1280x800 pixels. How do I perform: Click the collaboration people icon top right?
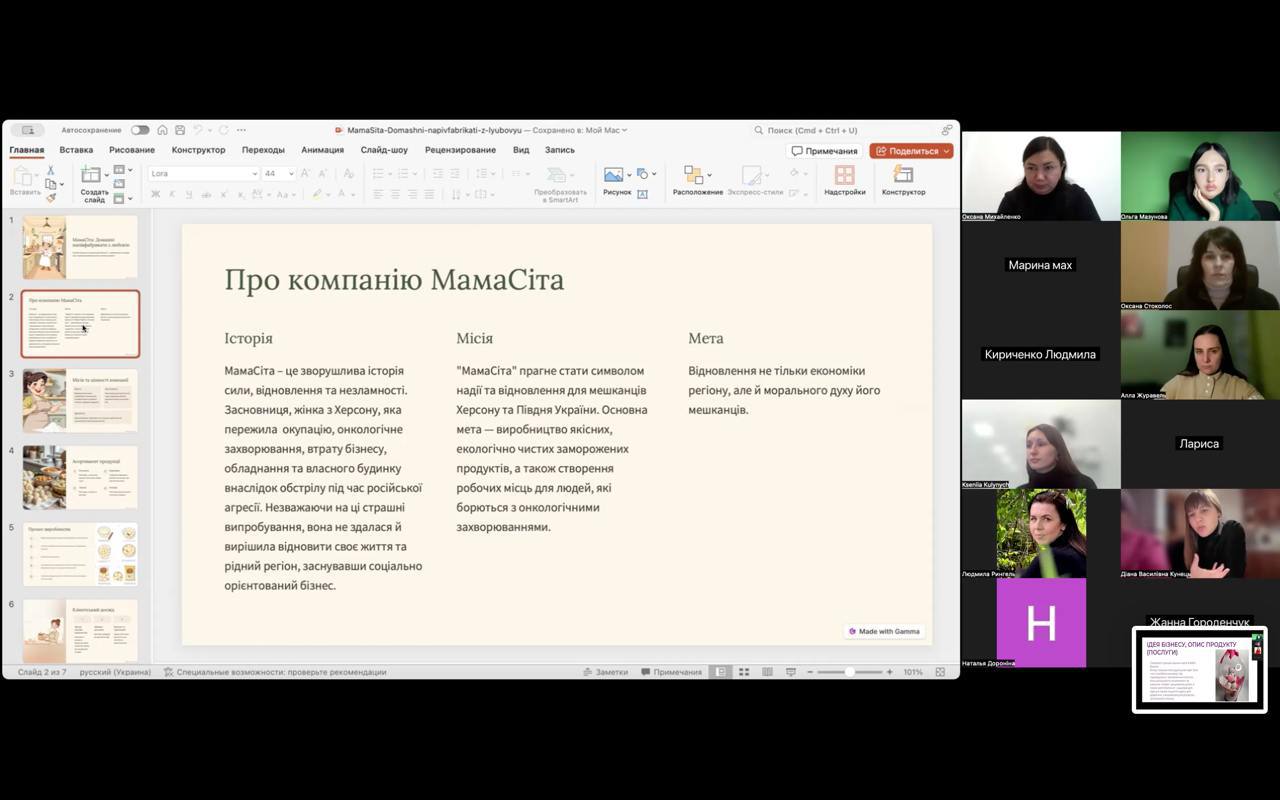(946, 130)
